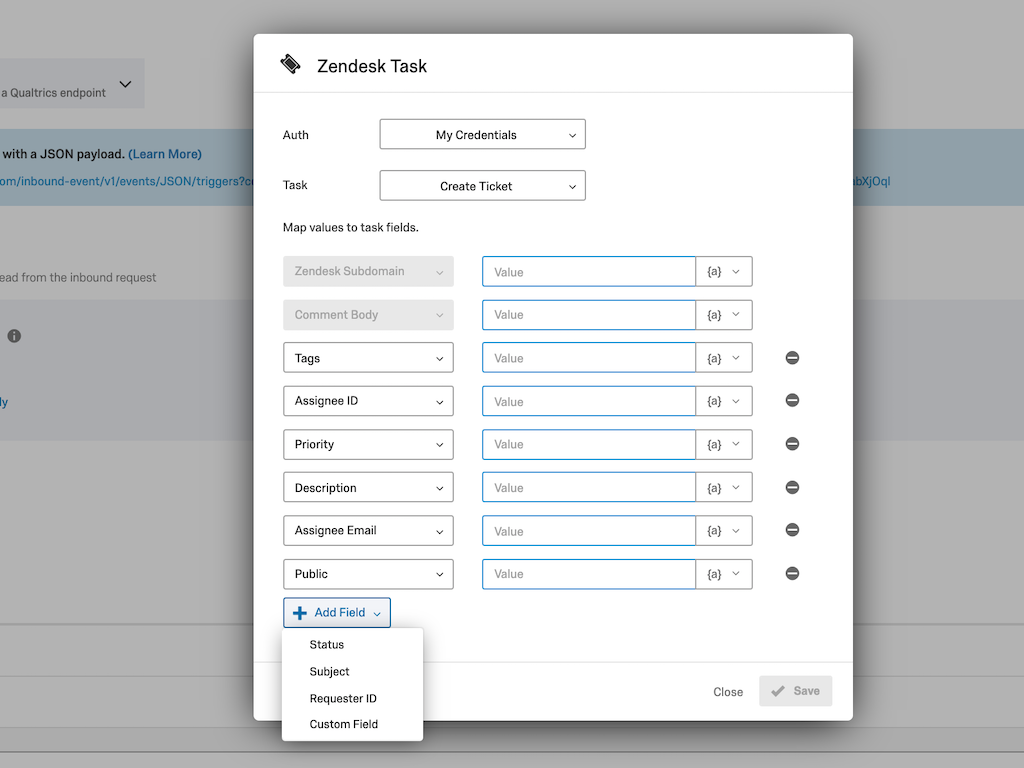Click the Save button

click(x=795, y=691)
